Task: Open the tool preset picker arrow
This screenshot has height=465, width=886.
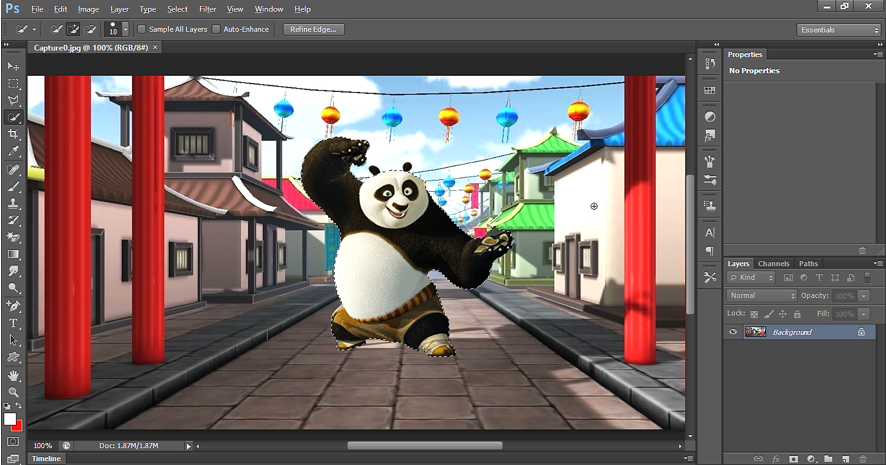Action: pos(34,29)
